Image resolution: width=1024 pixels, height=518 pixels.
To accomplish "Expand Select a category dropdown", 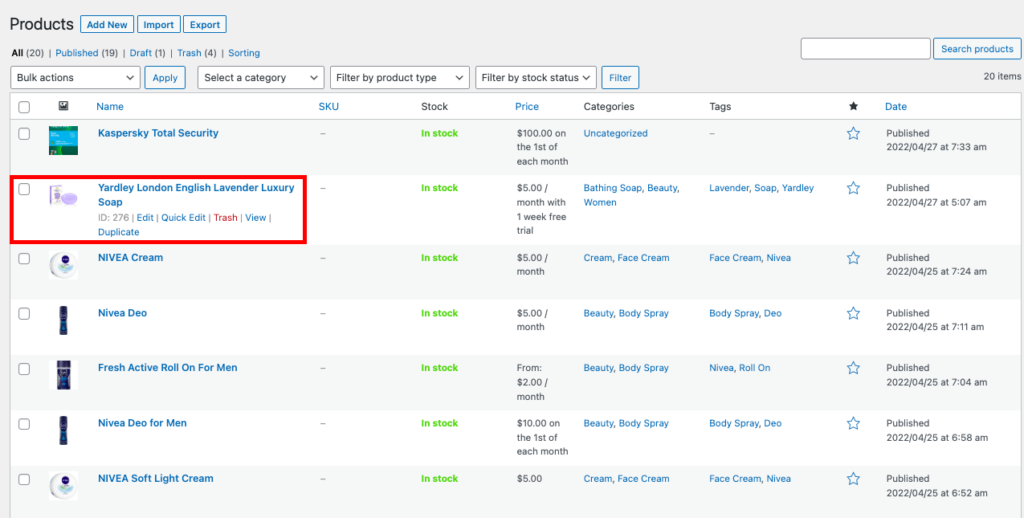I will 261,78.
